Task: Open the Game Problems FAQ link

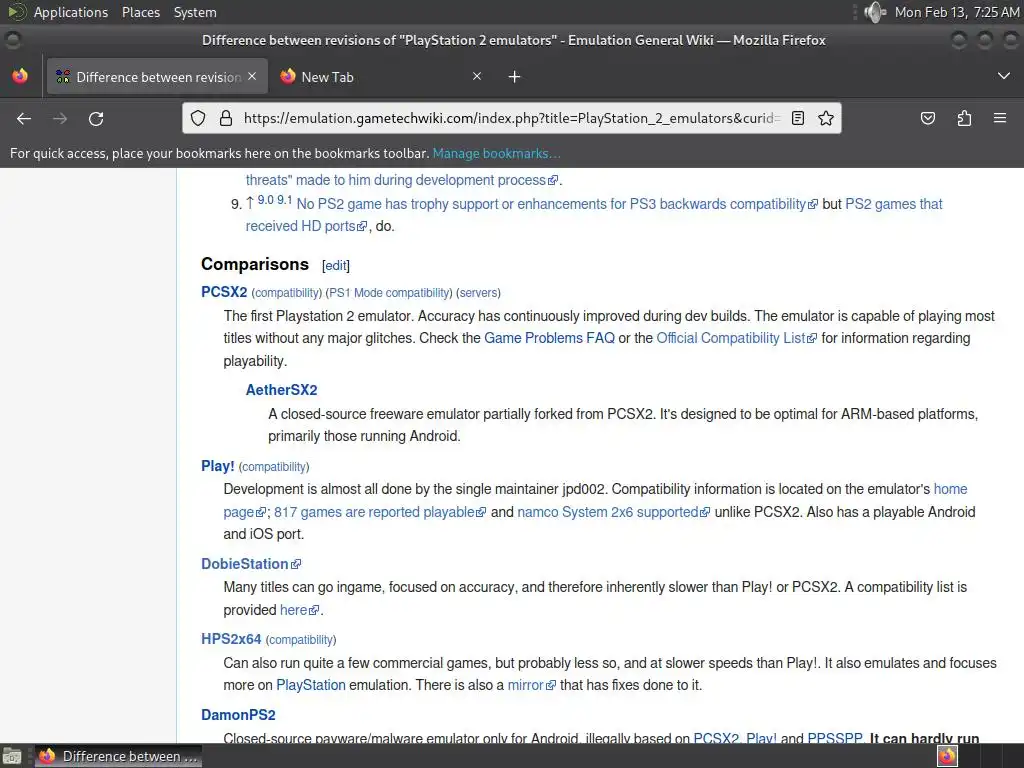Action: click(x=549, y=338)
